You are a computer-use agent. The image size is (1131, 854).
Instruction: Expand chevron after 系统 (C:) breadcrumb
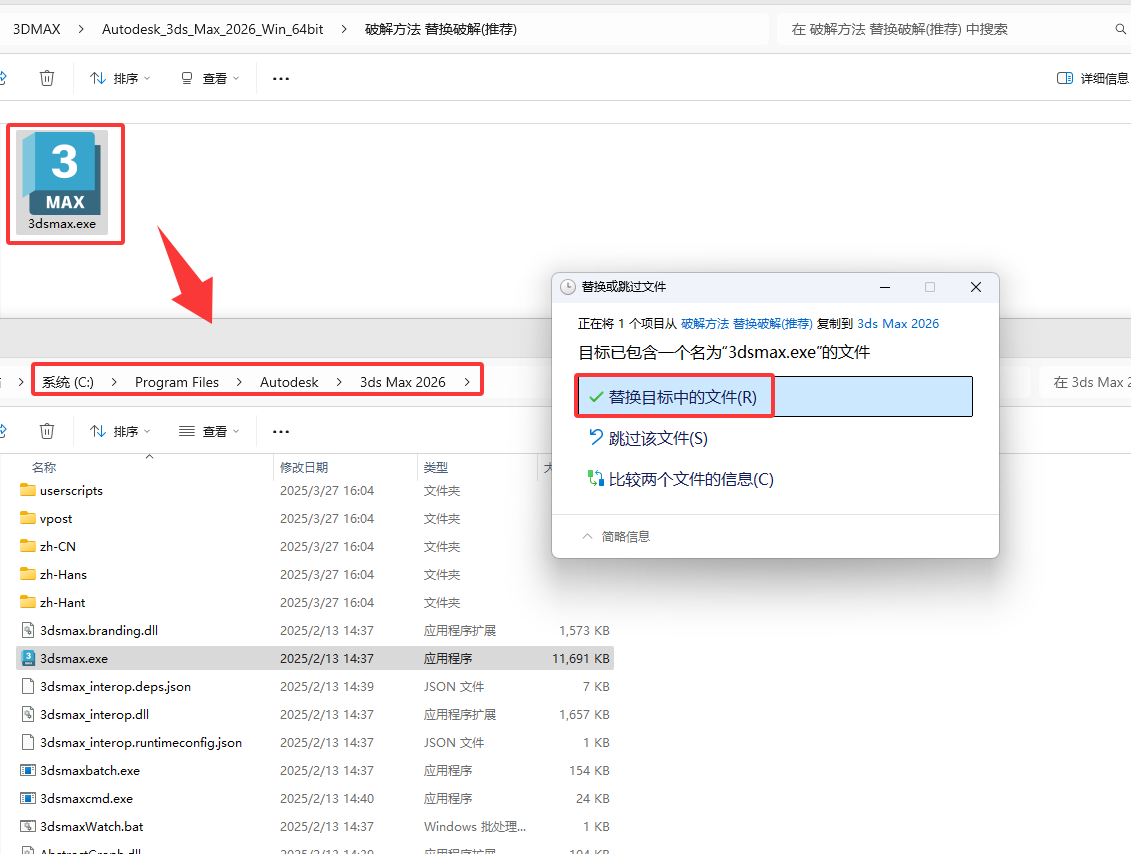tap(114, 382)
